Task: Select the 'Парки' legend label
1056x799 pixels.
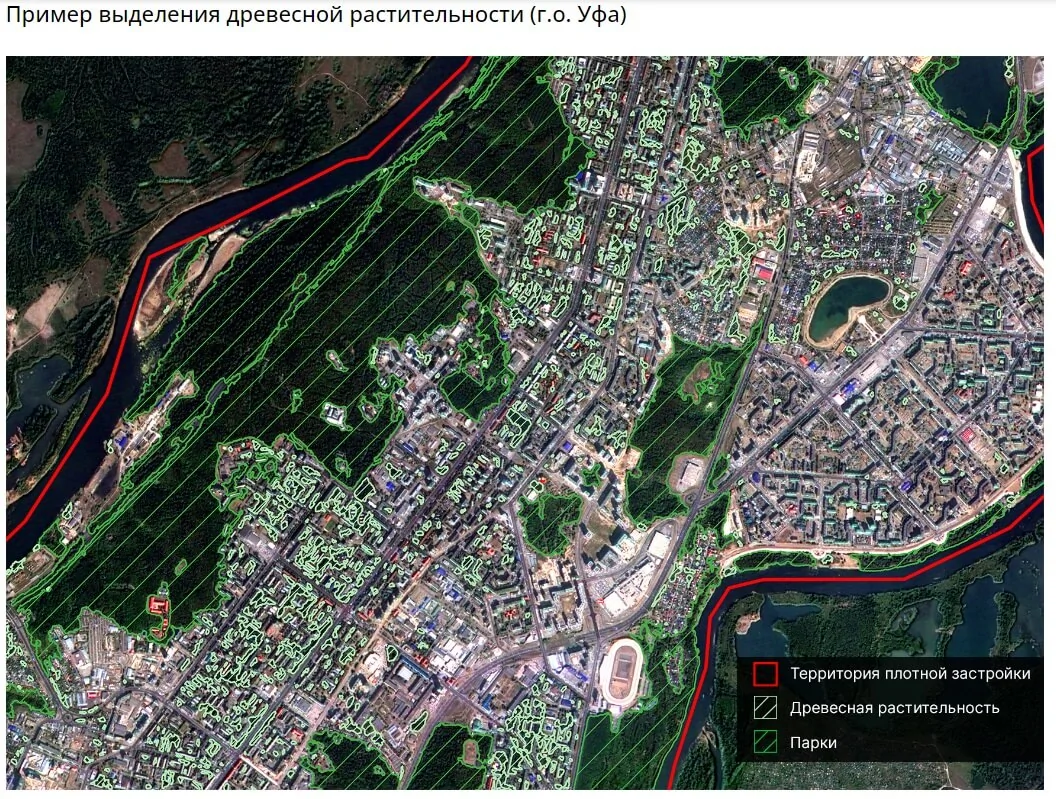Action: point(813,743)
